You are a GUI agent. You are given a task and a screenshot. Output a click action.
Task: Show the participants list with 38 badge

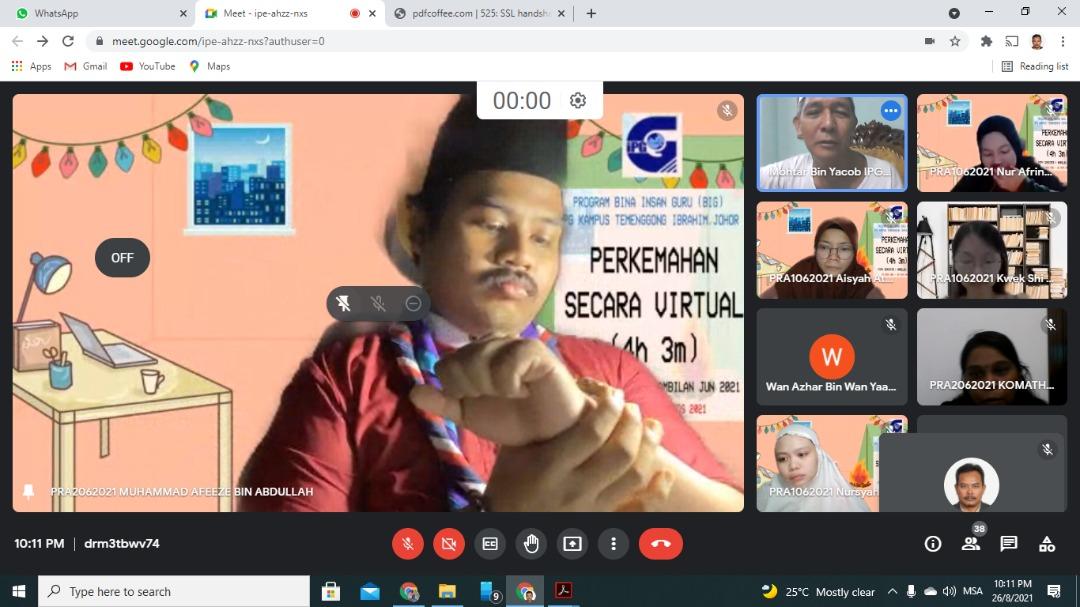pyautogui.click(x=971, y=544)
